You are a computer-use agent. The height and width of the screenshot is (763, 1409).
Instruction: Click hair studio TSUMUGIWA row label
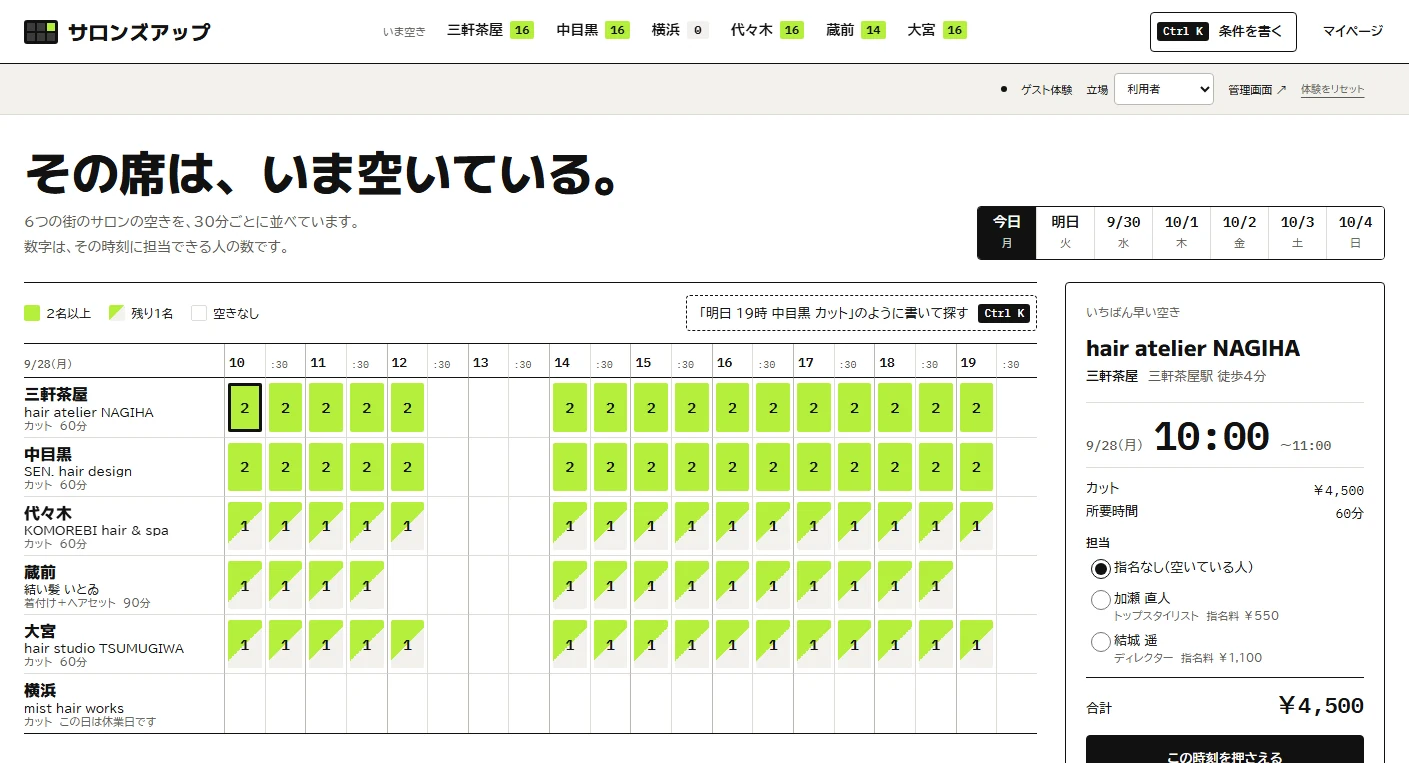104,648
